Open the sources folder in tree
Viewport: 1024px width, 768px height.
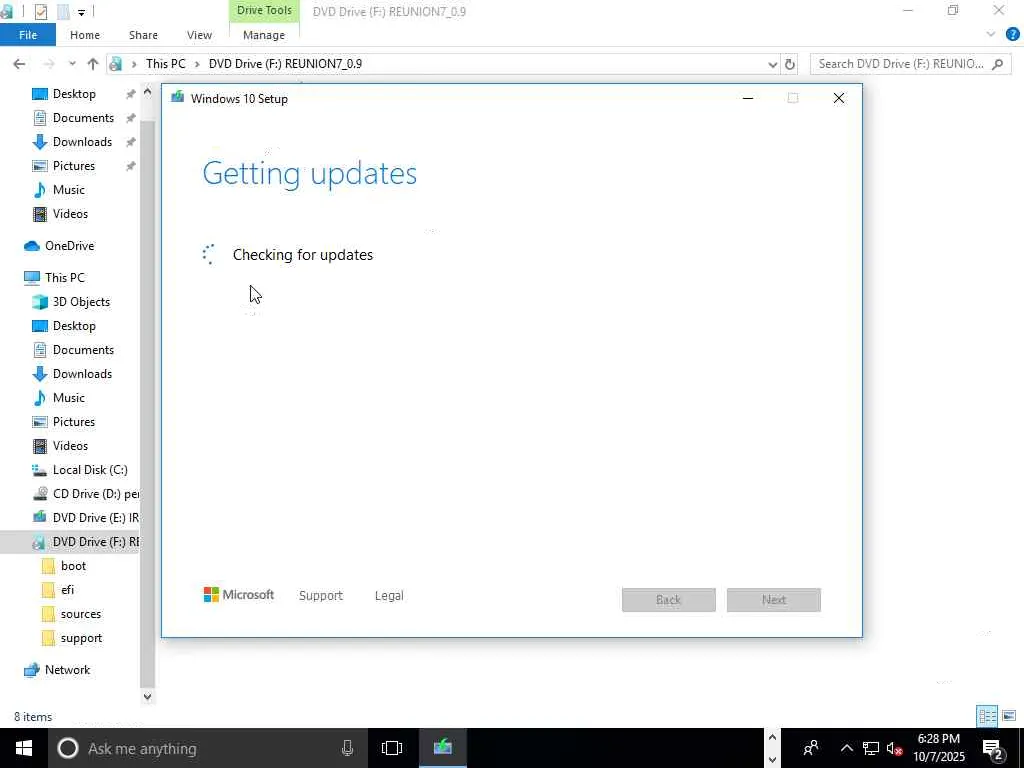click(80, 614)
